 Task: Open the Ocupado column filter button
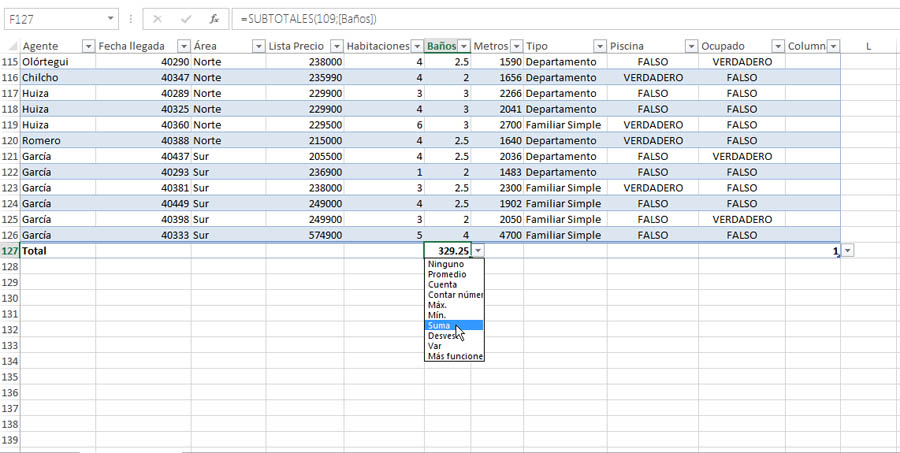pos(777,46)
